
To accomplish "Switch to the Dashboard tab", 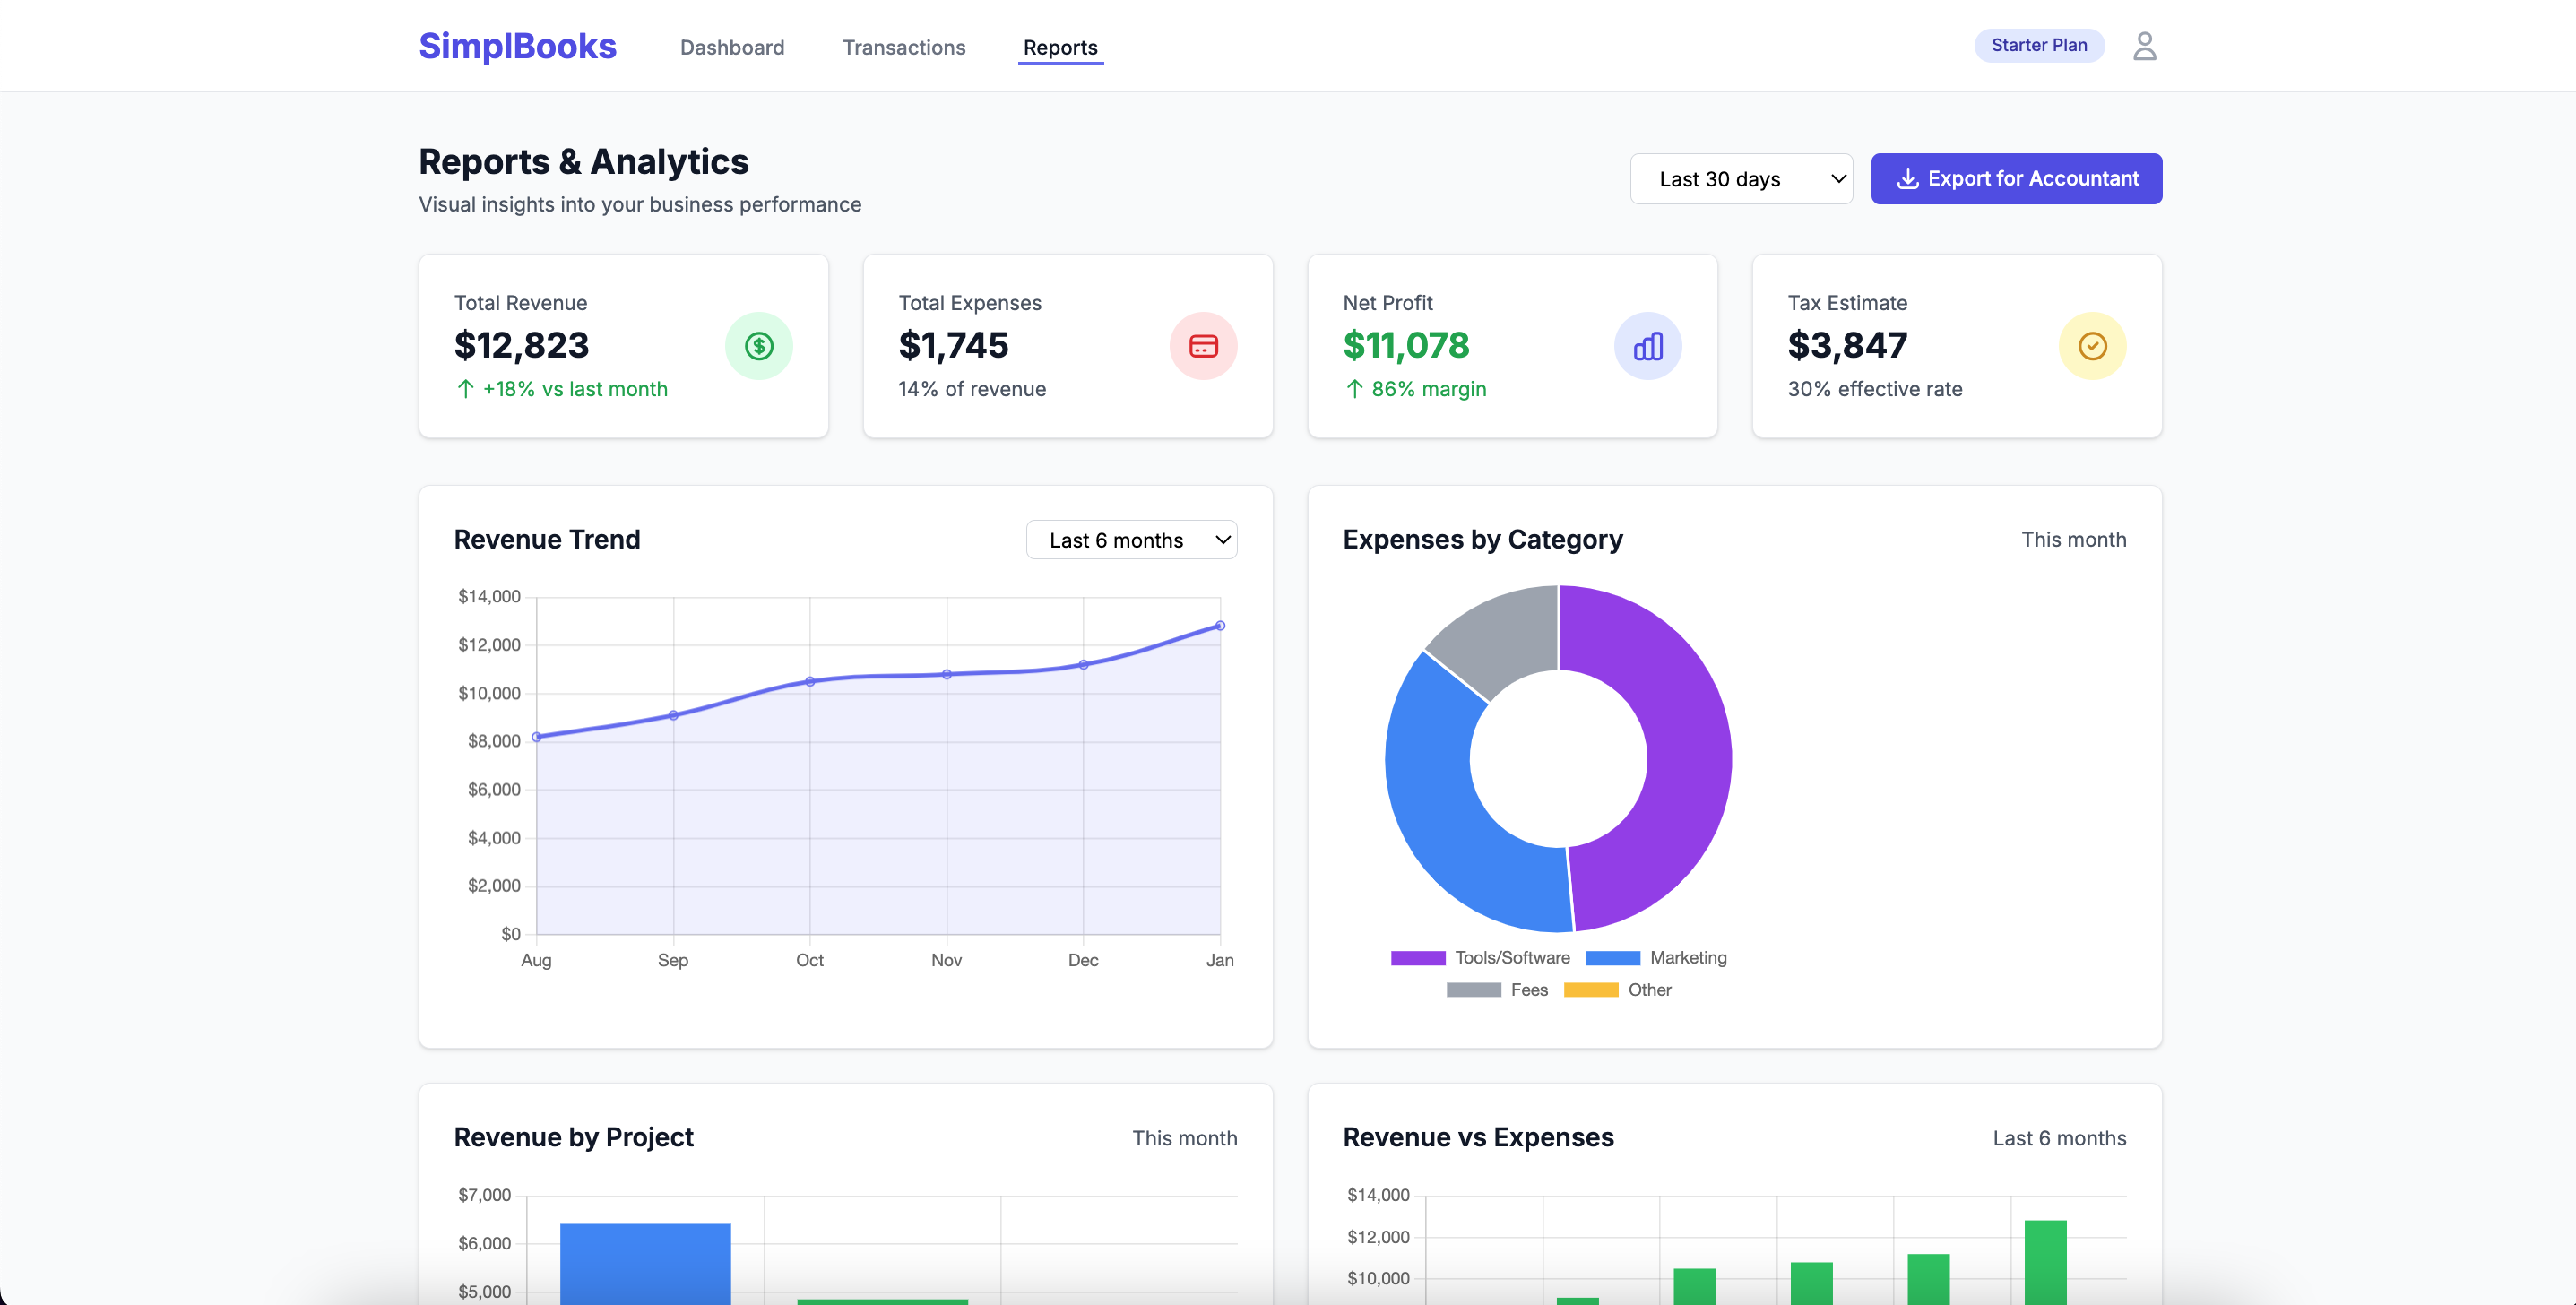I will point(732,47).
